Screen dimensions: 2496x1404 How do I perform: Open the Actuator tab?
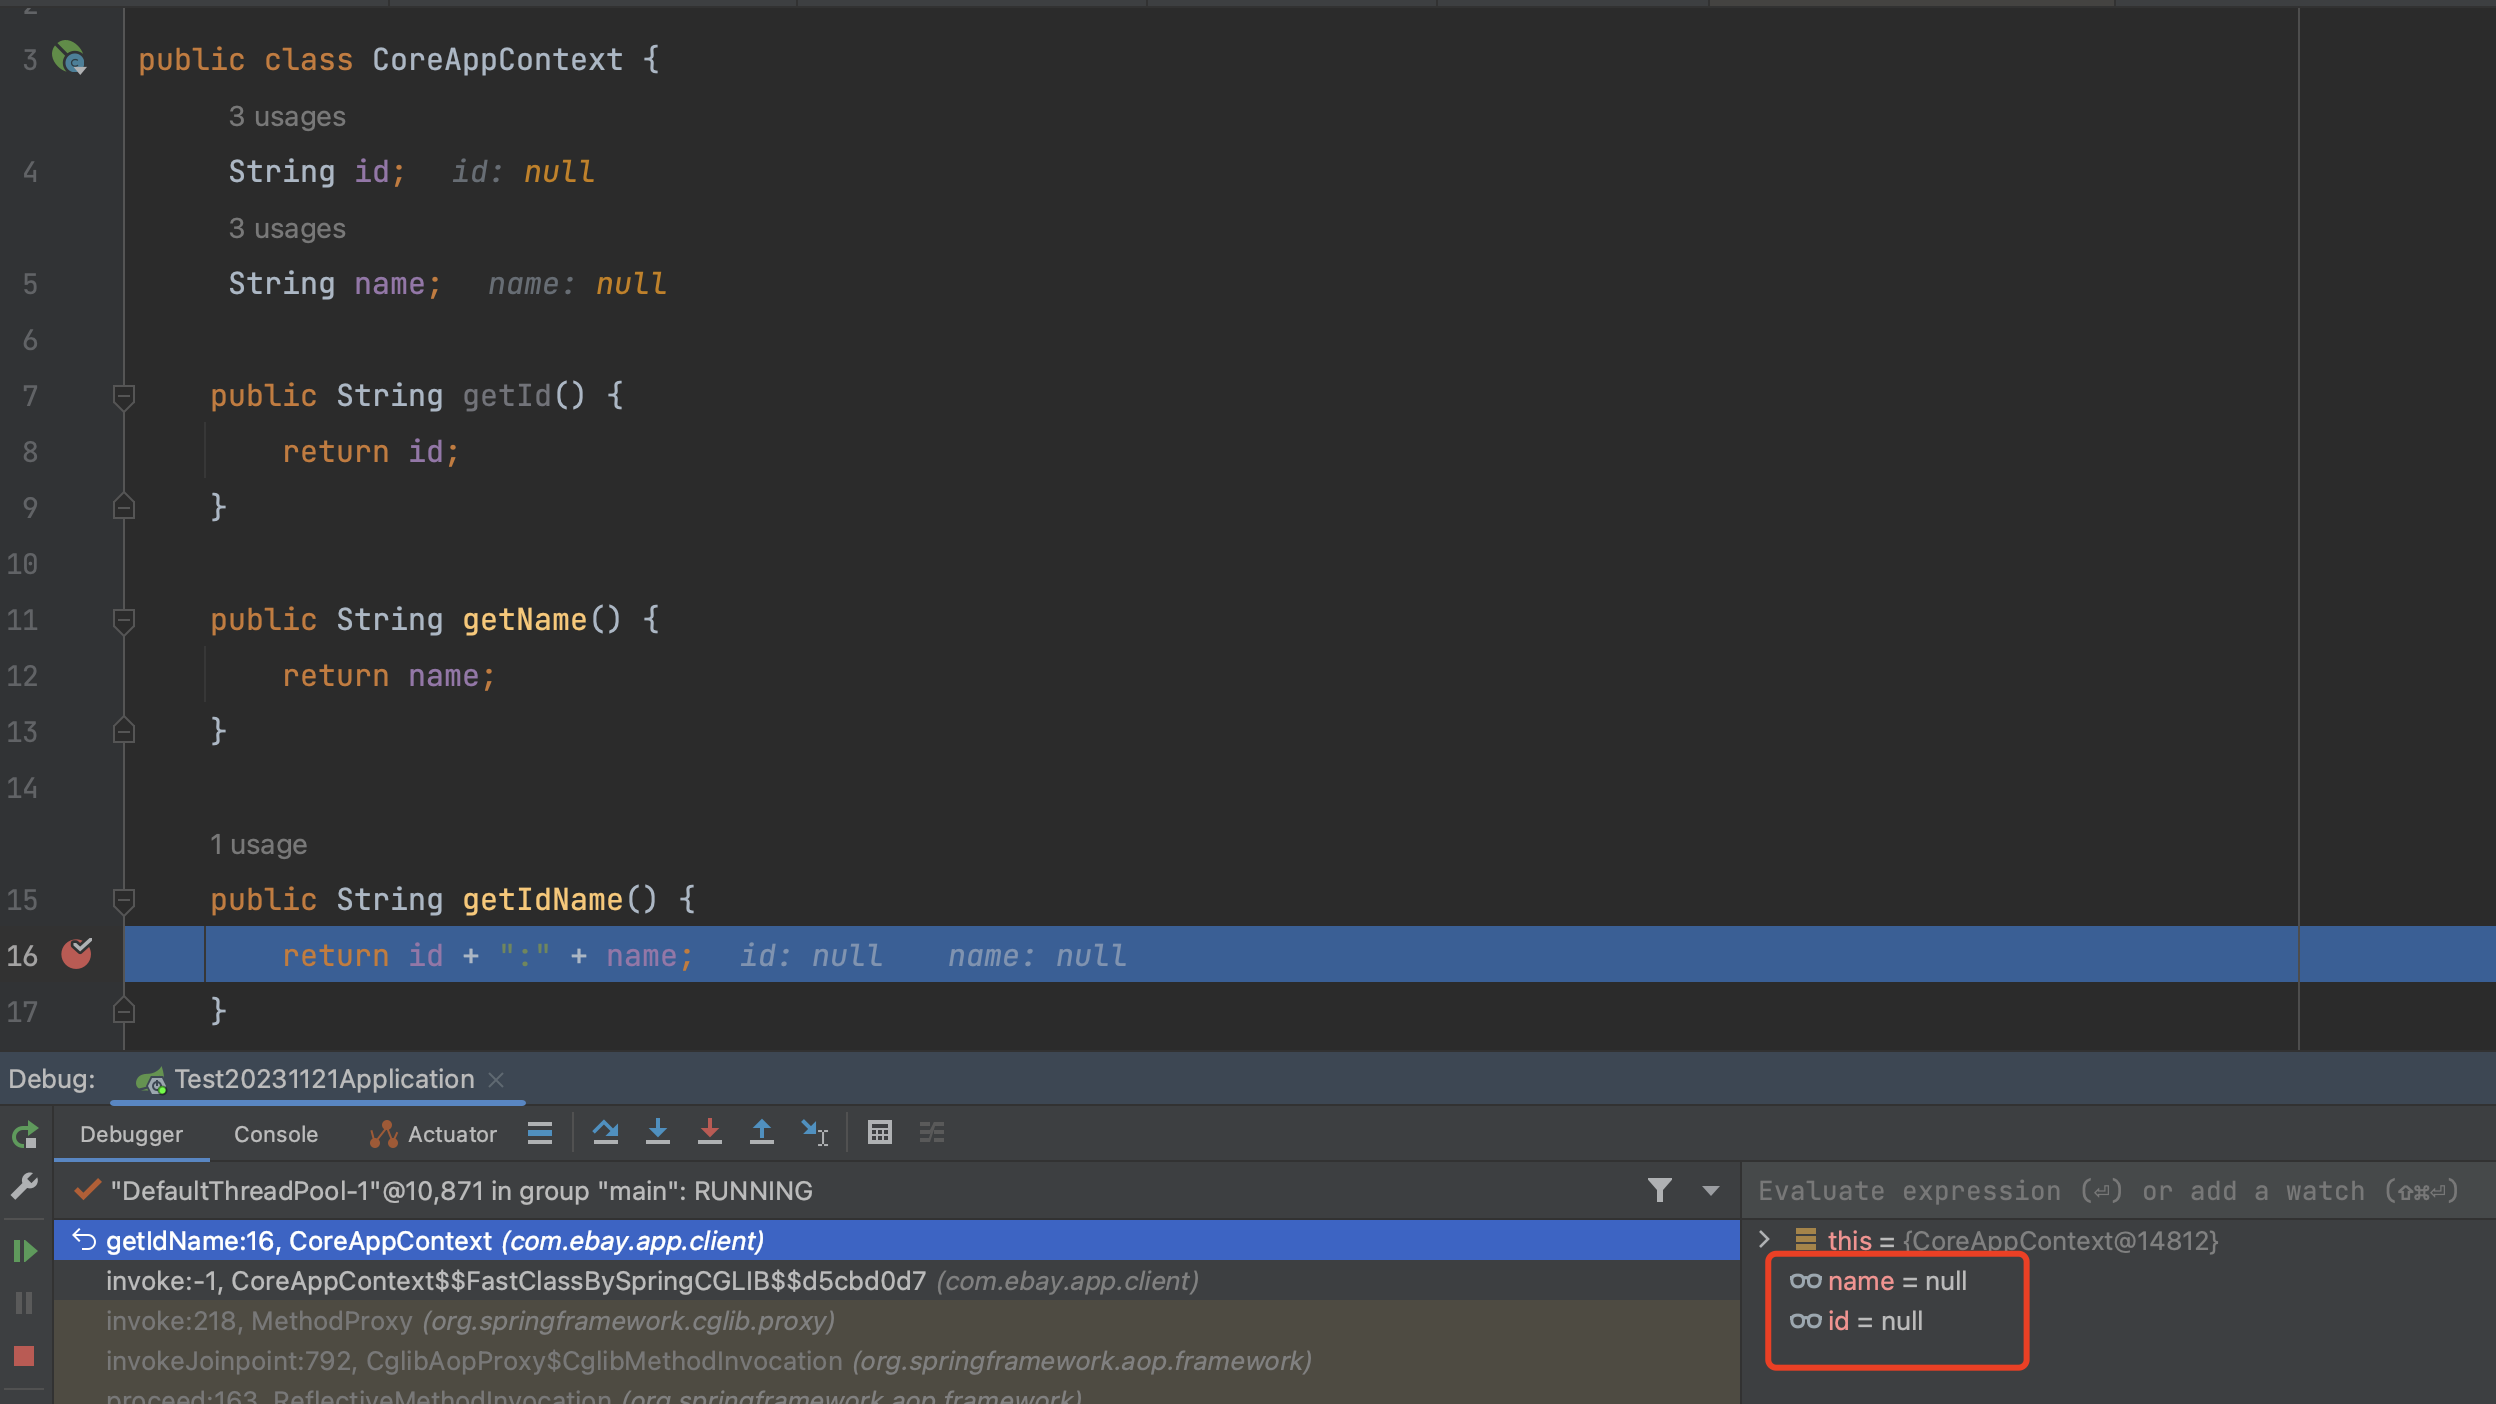433,1134
